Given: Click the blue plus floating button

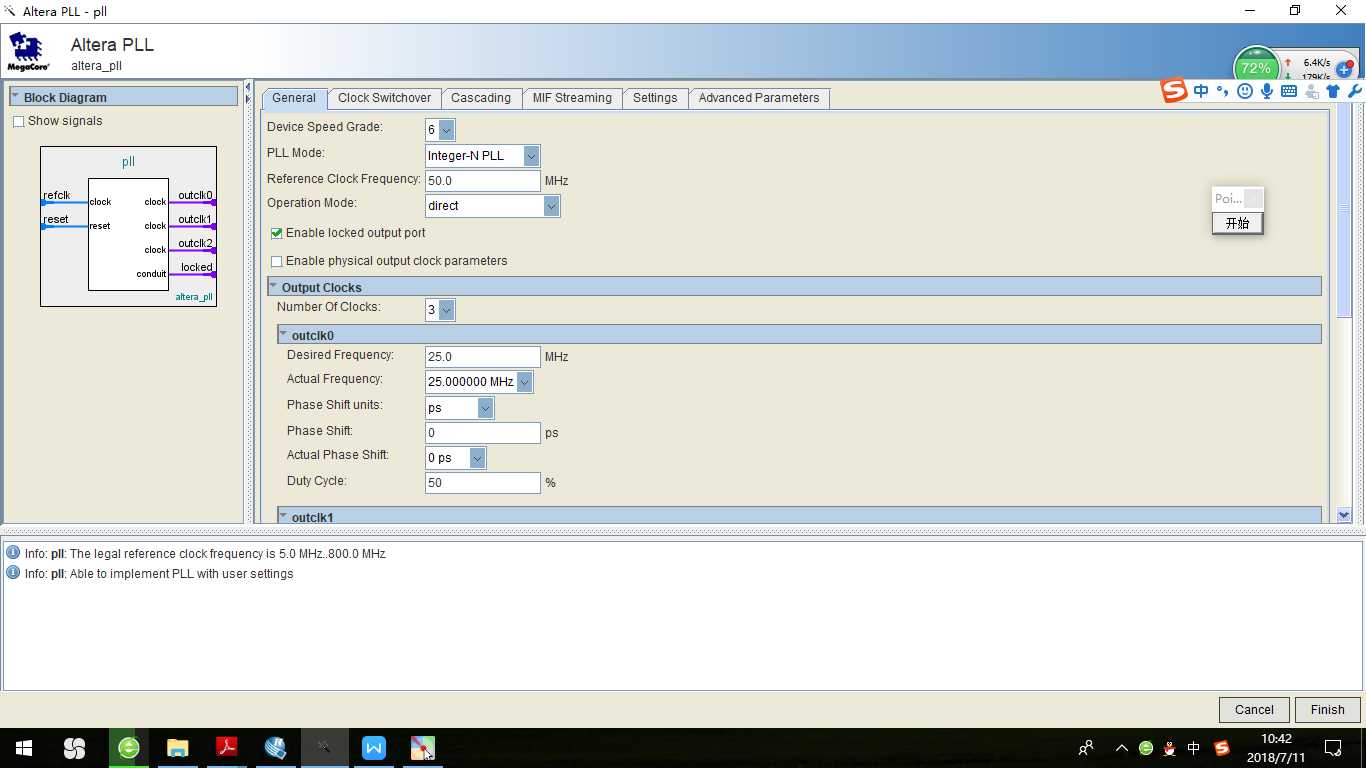Looking at the screenshot, I should pyautogui.click(x=1344, y=70).
